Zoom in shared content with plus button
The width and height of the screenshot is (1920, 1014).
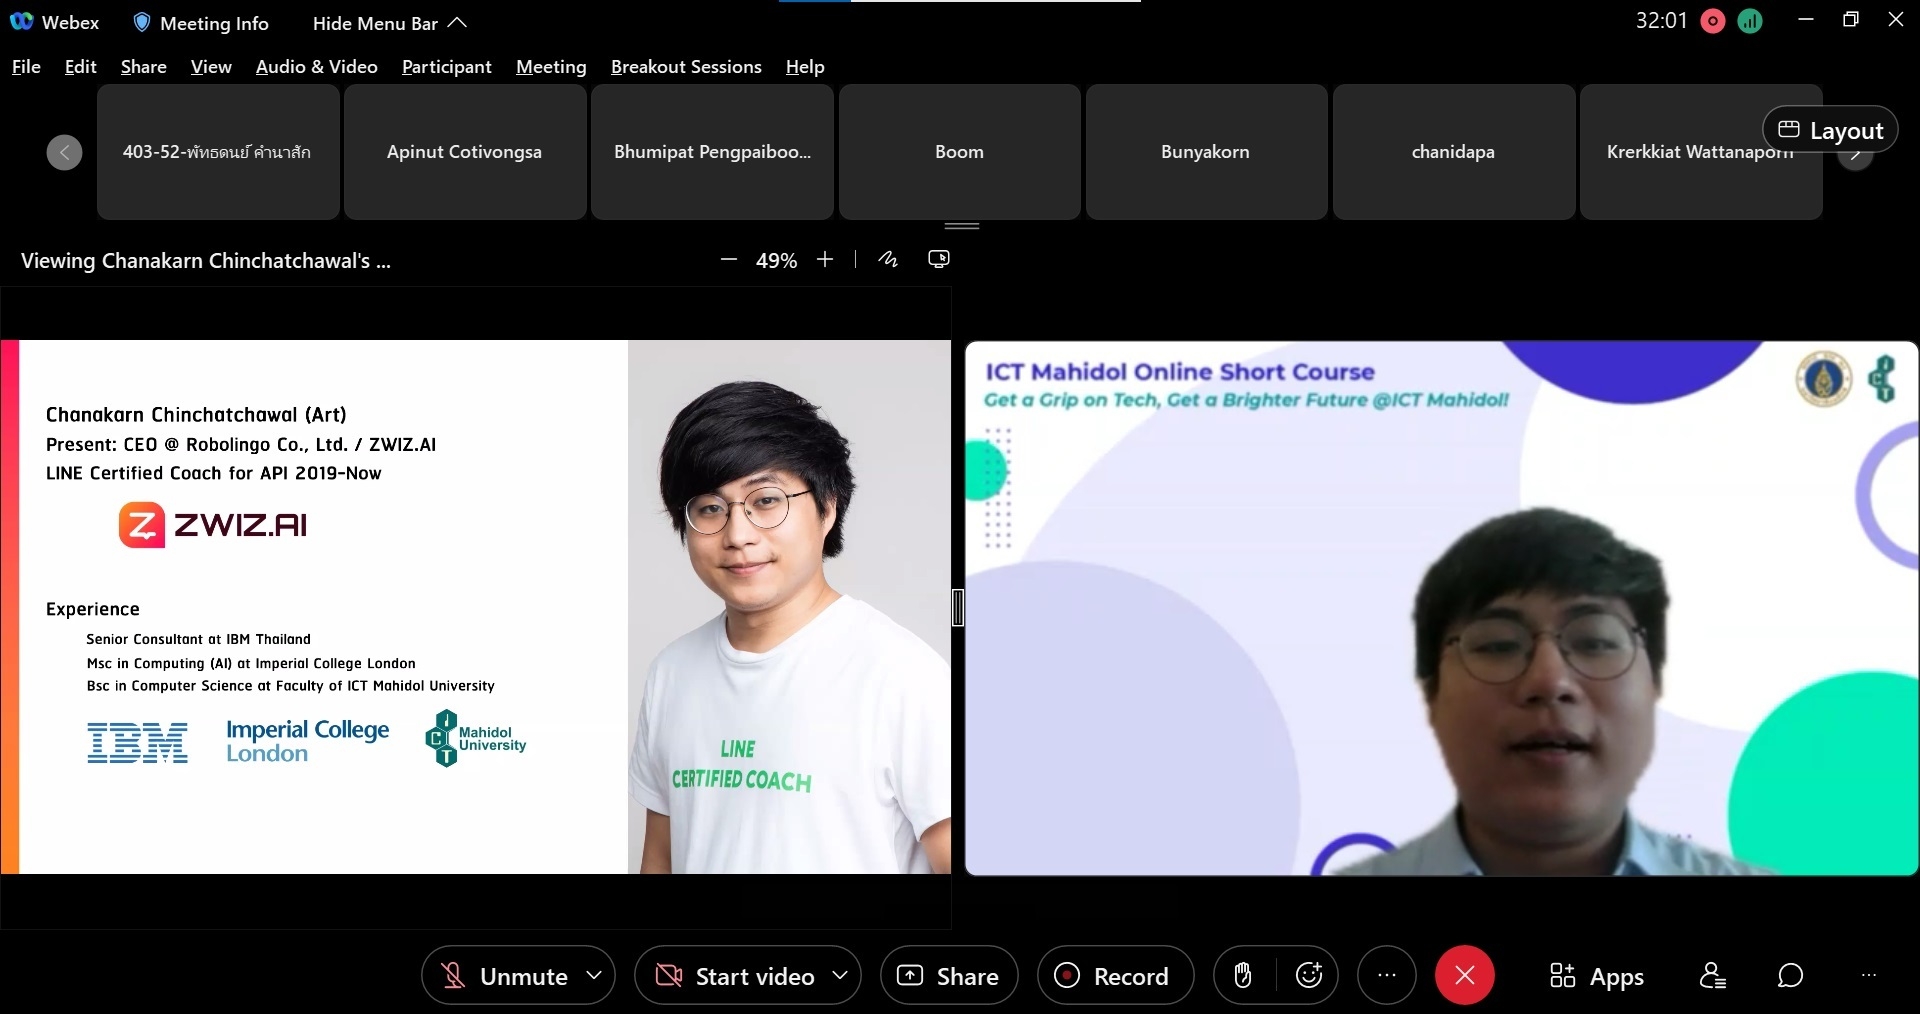(x=825, y=260)
